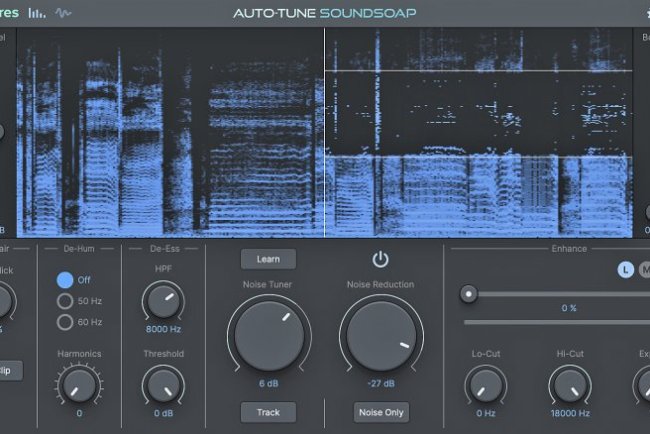Select the Enhance L mode button

[x=626, y=270]
